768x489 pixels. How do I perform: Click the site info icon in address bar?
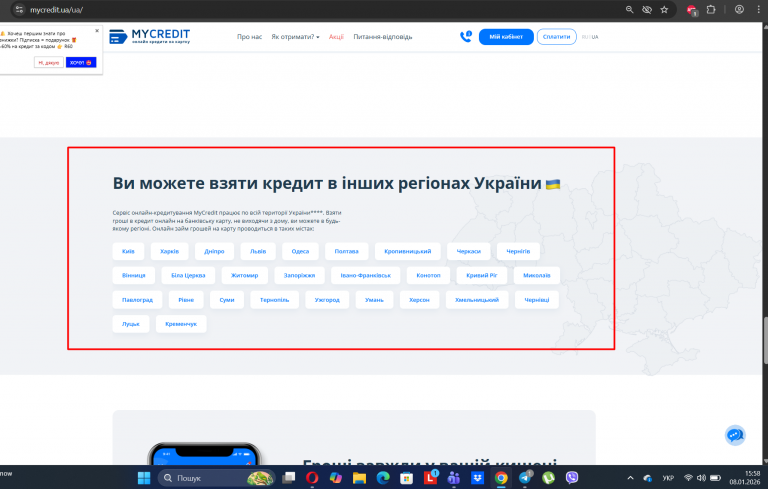click(19, 9)
